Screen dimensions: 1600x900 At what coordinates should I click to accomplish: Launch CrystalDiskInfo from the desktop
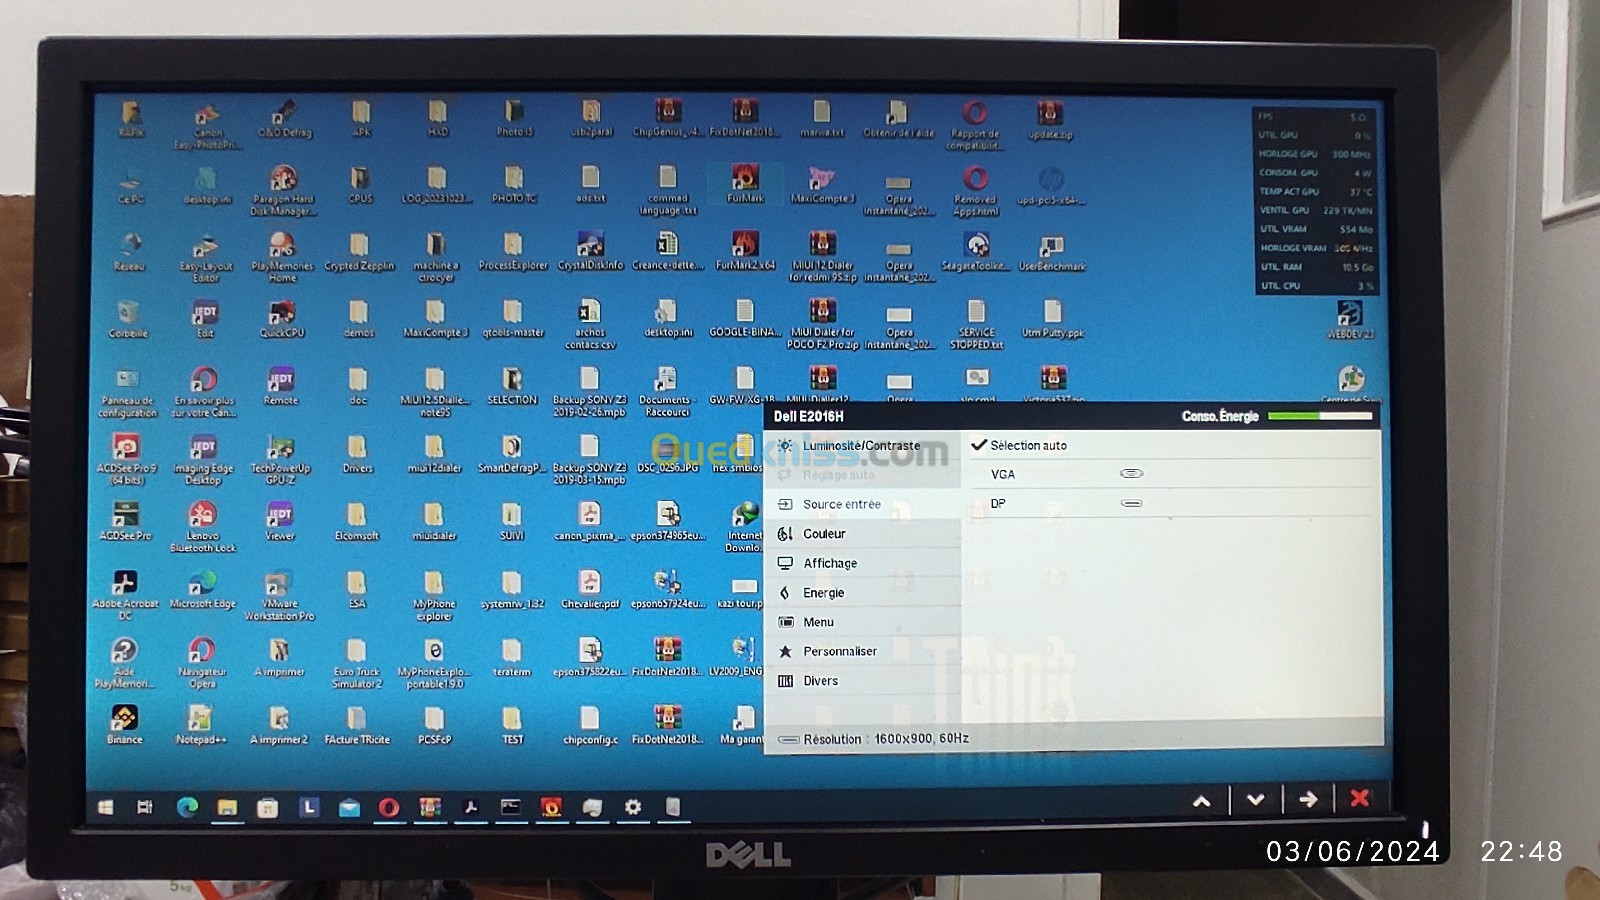pyautogui.click(x=590, y=252)
